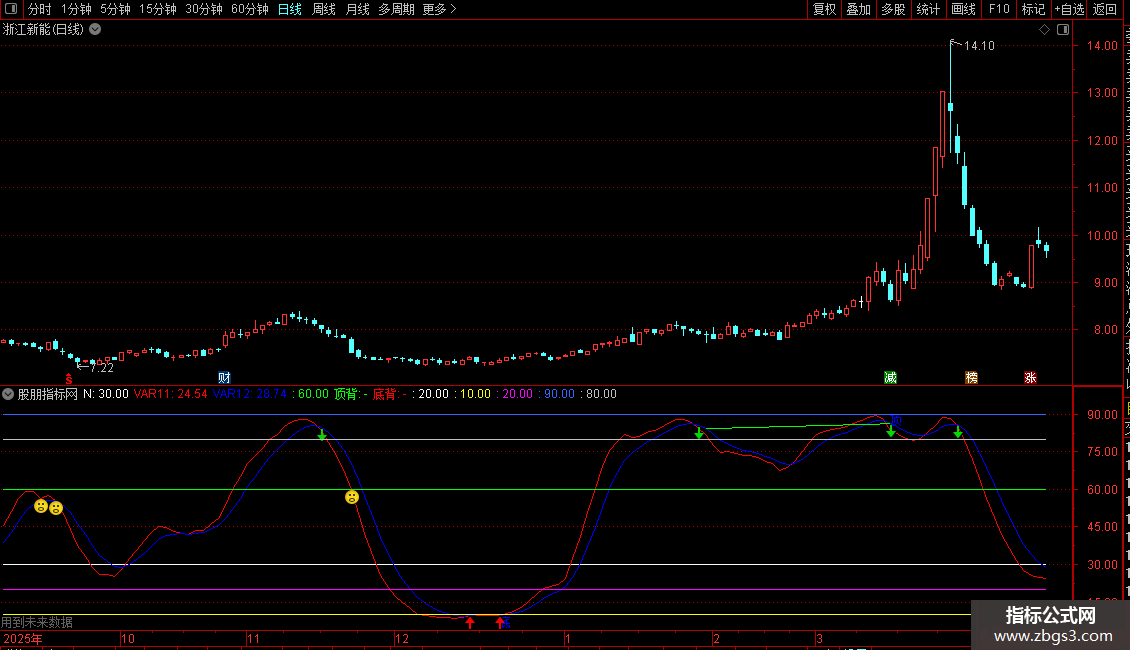Click the diamond icon above the price axis
This screenshot has height=650, width=1130.
(x=1044, y=30)
